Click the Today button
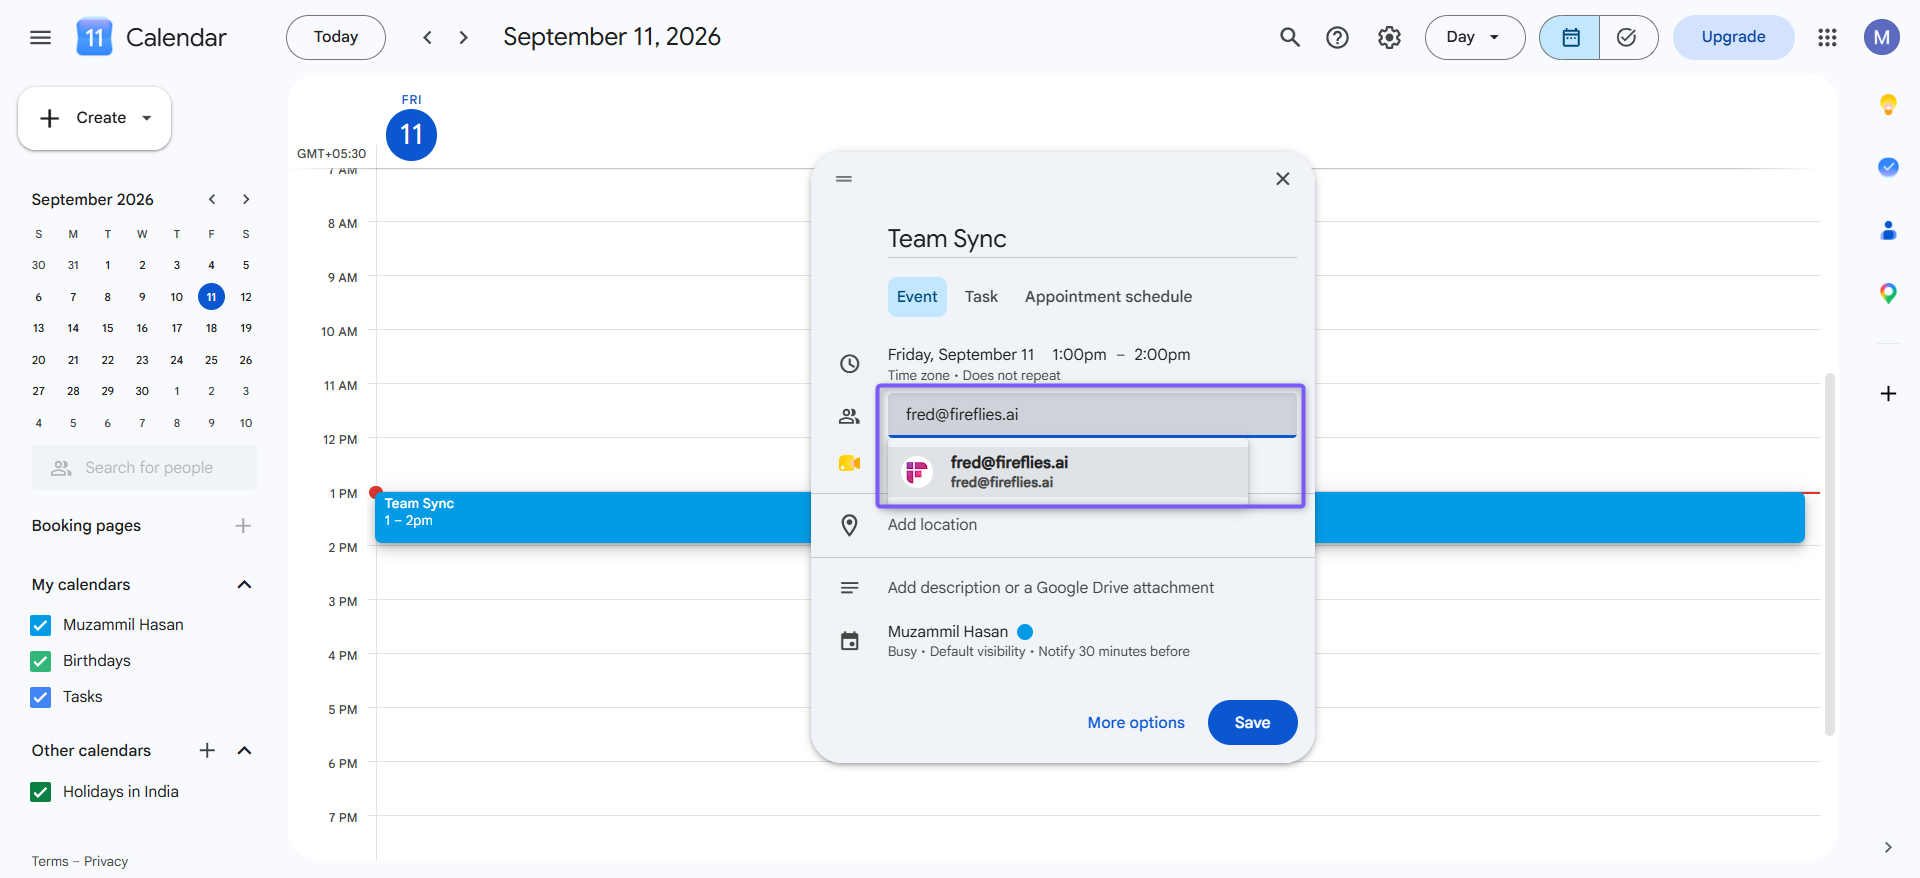This screenshot has width=1920, height=878. [336, 38]
